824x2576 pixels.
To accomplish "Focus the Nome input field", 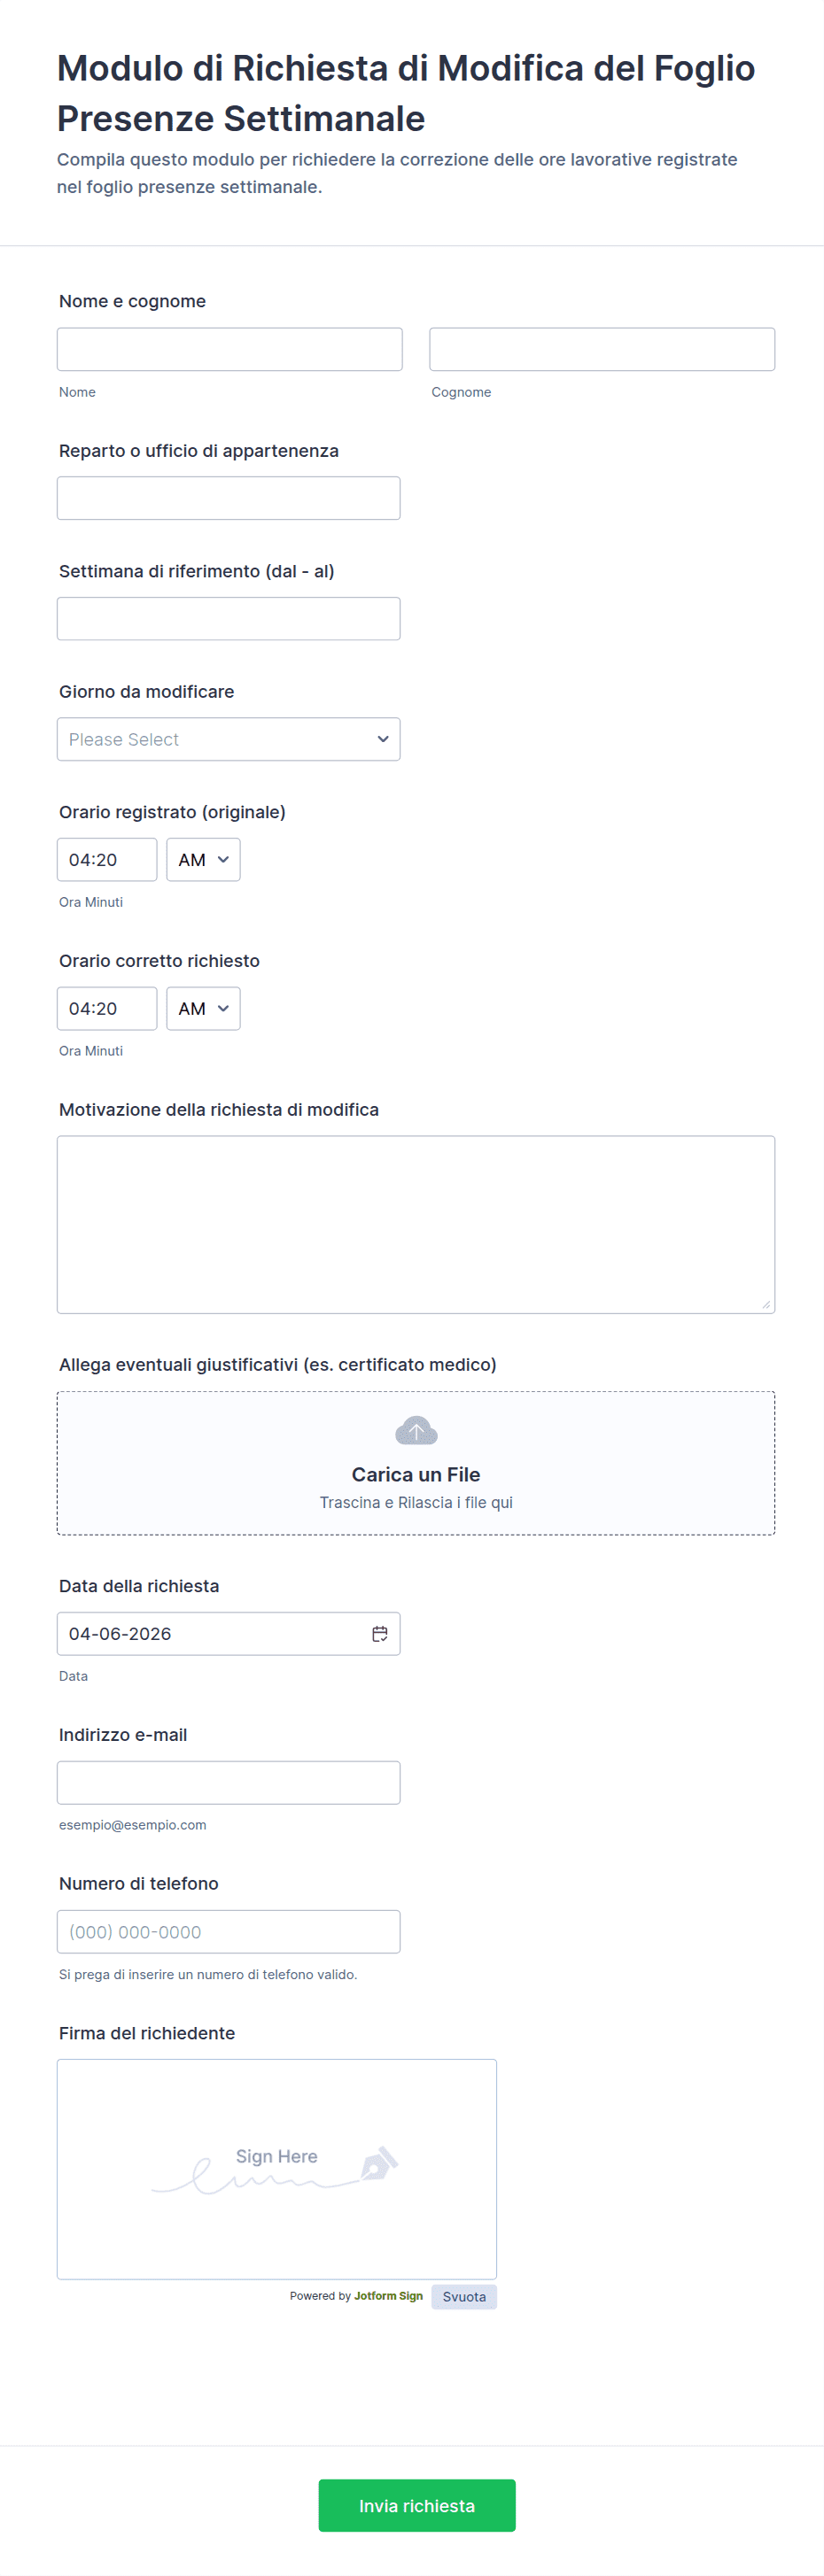I will (229, 349).
